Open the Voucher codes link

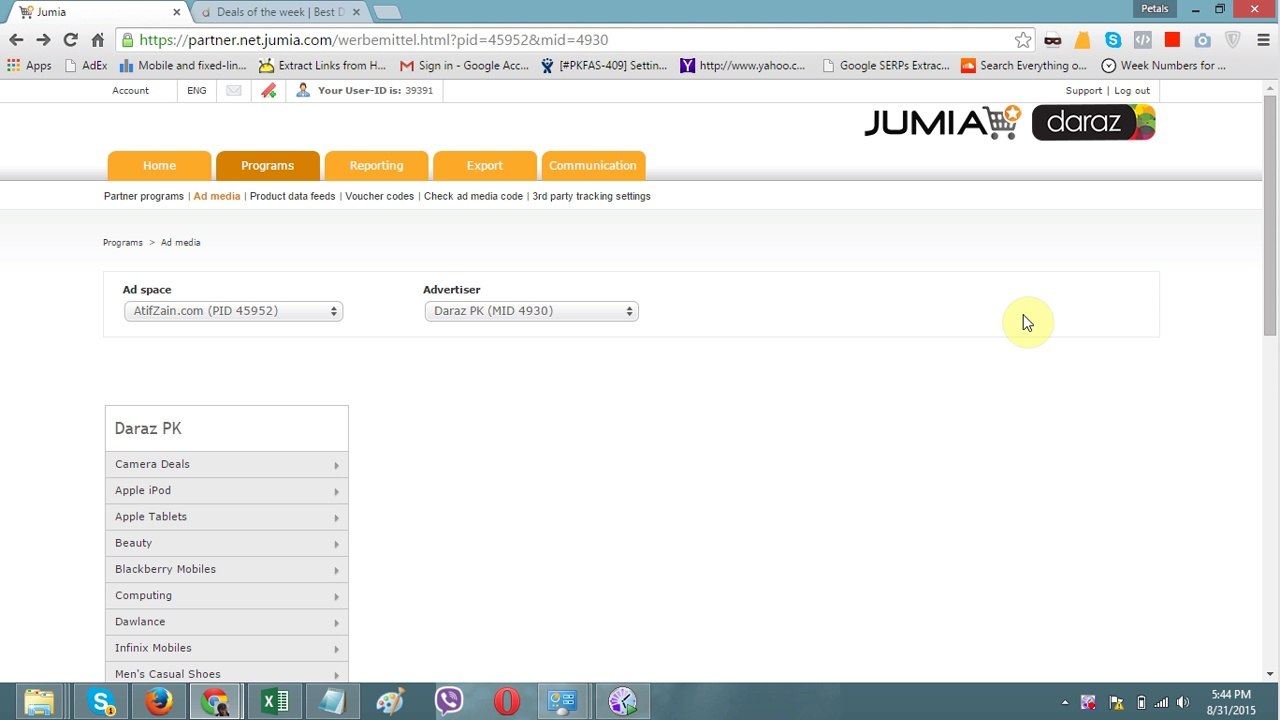(x=379, y=196)
